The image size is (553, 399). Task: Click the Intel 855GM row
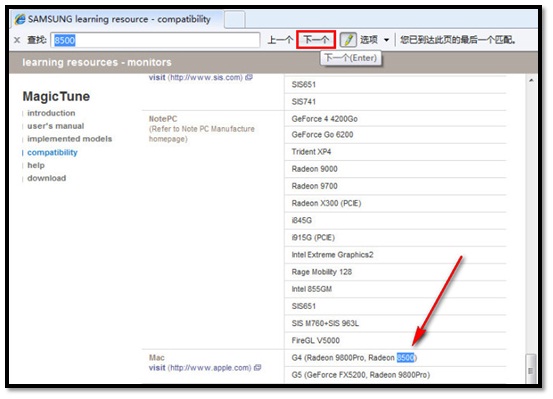point(395,289)
